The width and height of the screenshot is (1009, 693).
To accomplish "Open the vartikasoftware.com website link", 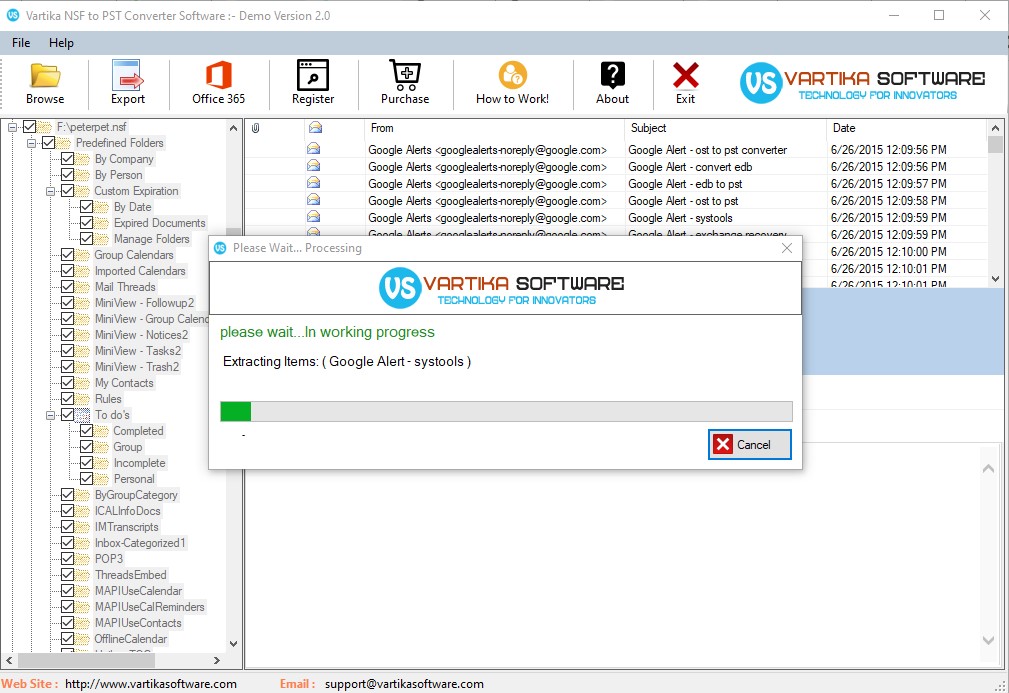I will click(x=151, y=684).
